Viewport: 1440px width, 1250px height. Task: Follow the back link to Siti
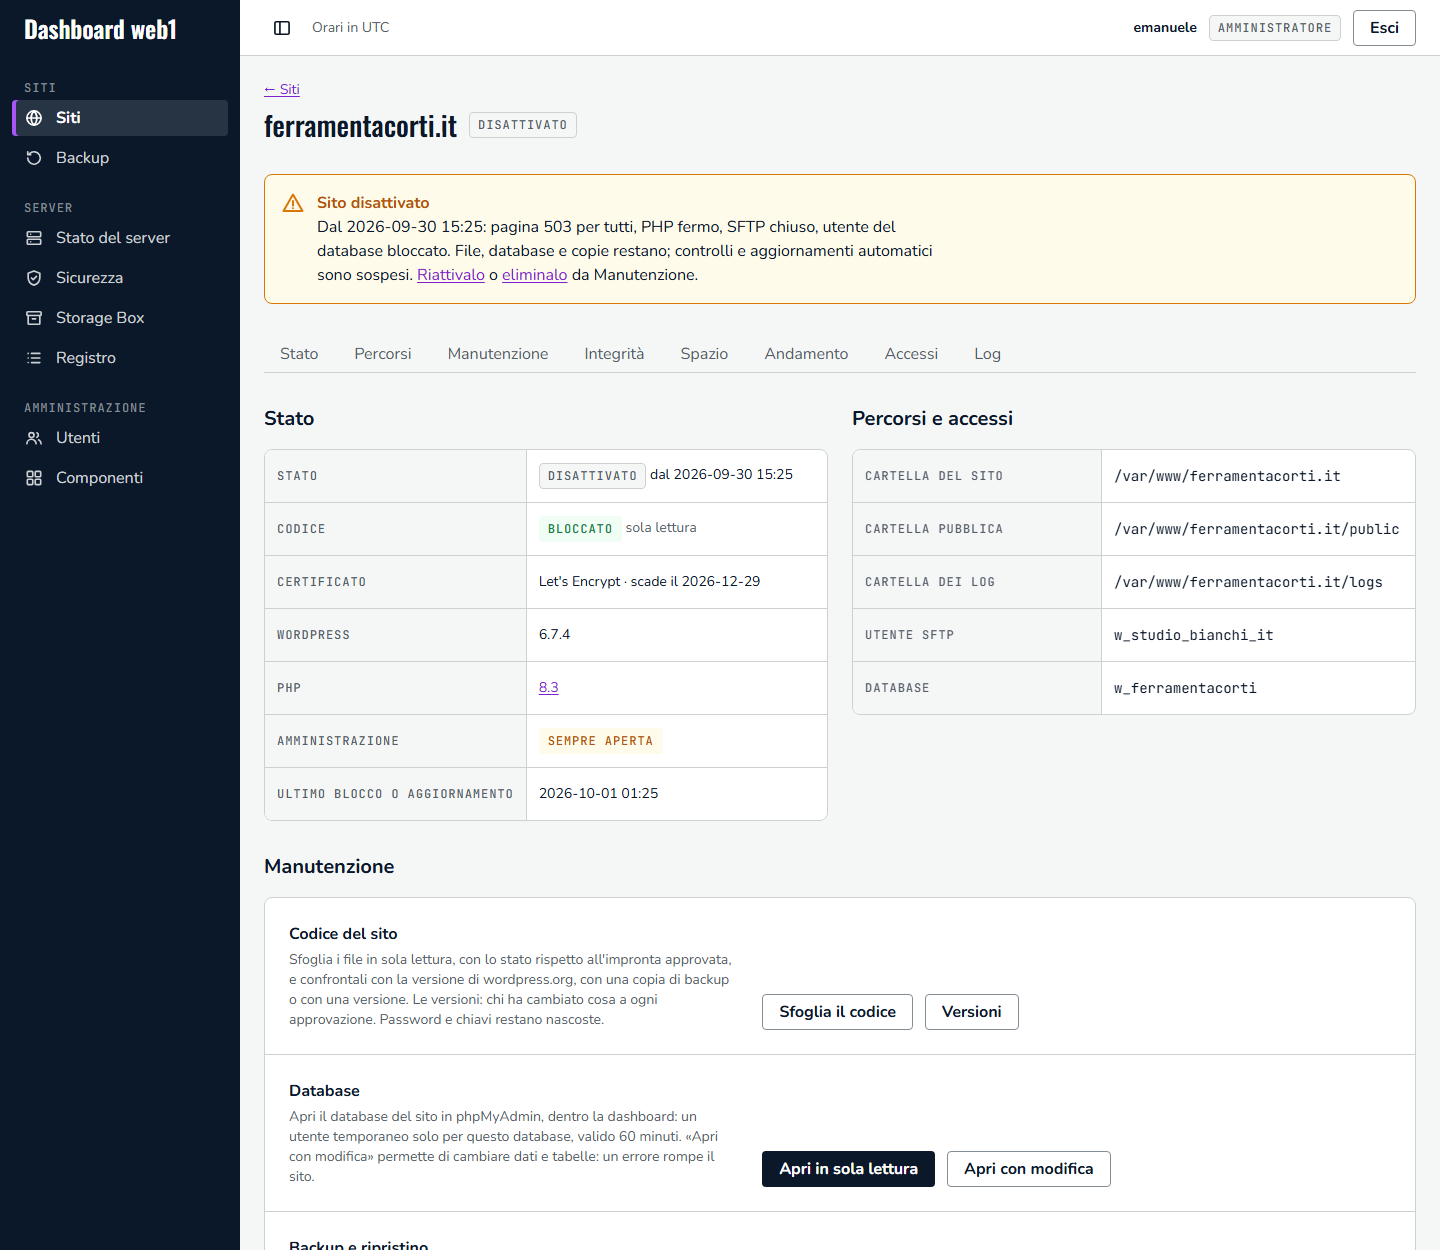click(x=282, y=89)
